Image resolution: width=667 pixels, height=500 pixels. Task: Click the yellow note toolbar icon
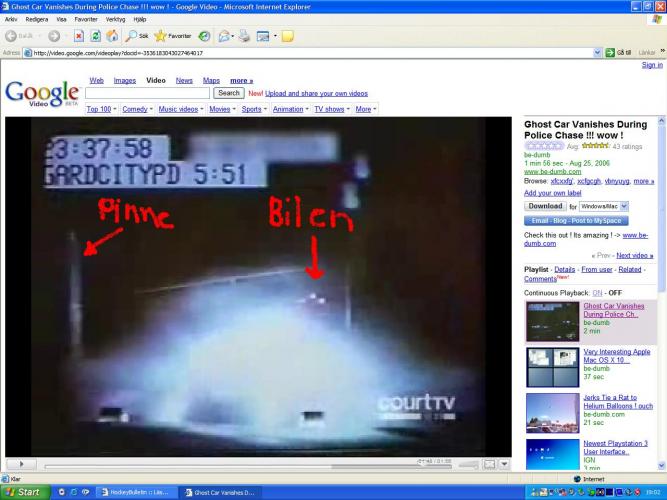(288, 36)
